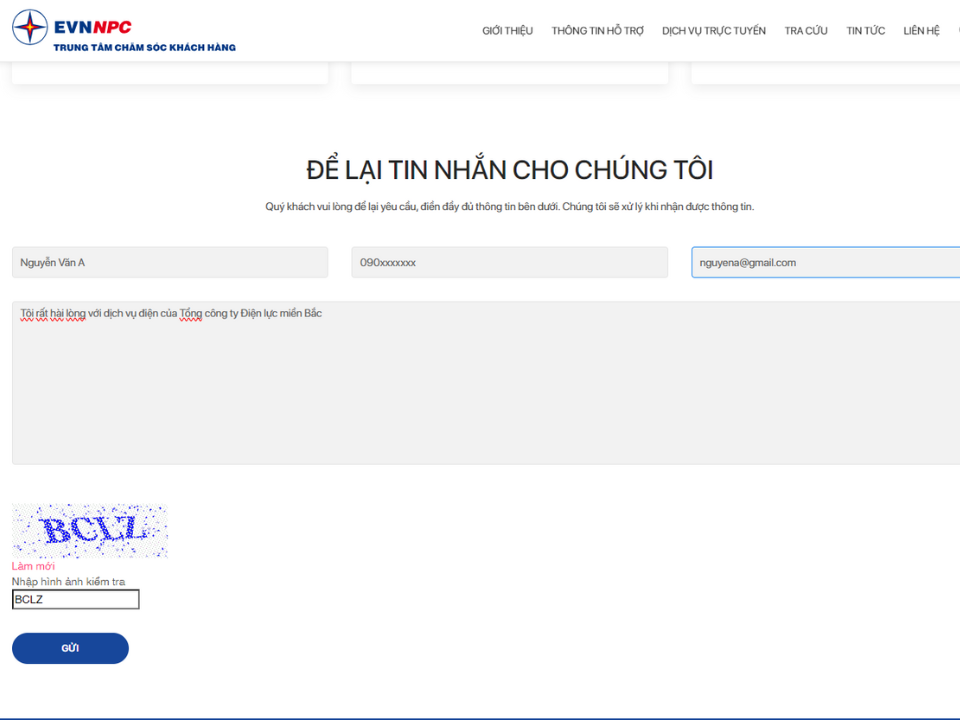This screenshot has width=960, height=720.
Task: Open the THÔNG TIN HỖ TRỢ menu
Action: (597, 31)
